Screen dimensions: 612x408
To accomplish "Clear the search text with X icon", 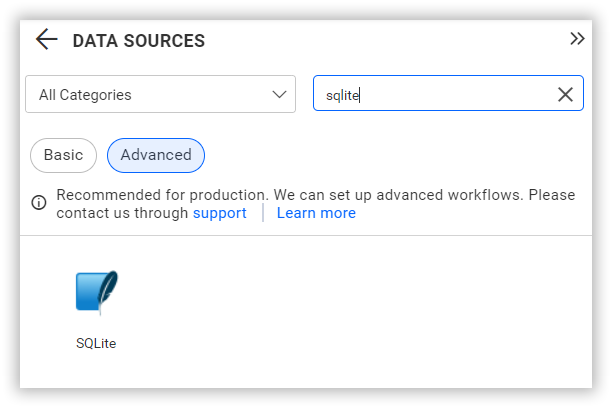I will pyautogui.click(x=565, y=94).
